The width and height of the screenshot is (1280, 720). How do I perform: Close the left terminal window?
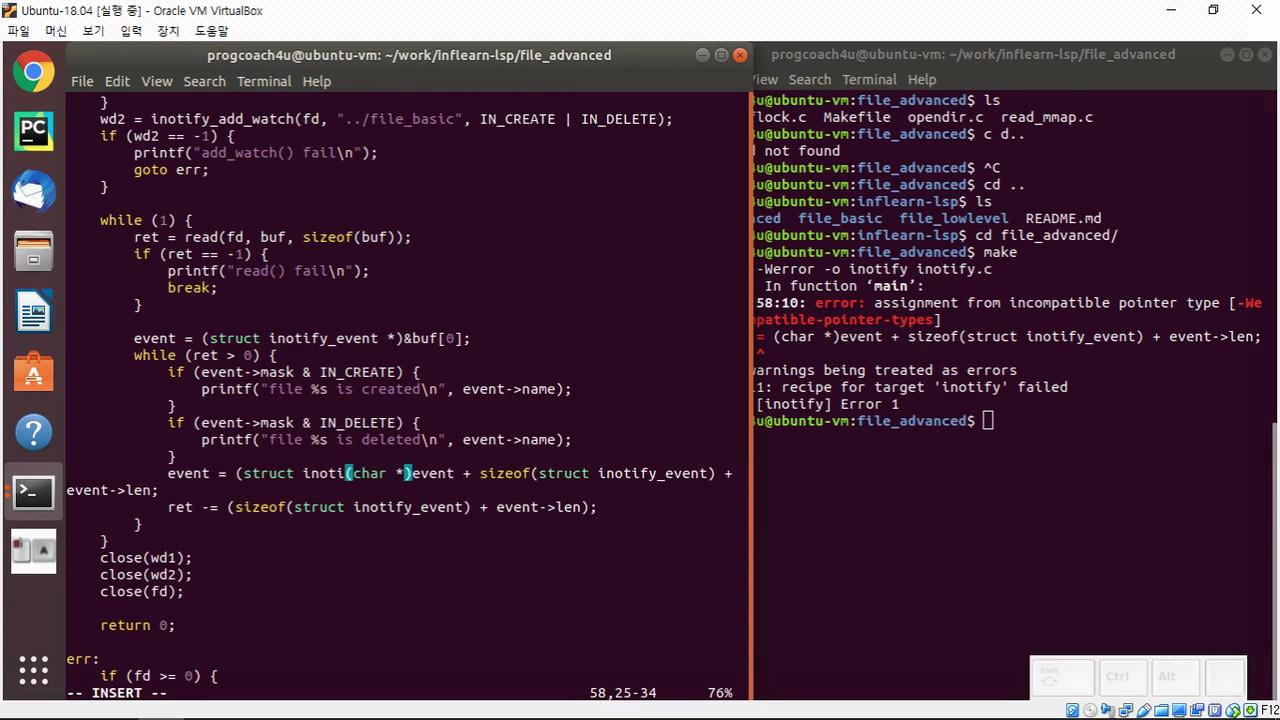pos(740,55)
